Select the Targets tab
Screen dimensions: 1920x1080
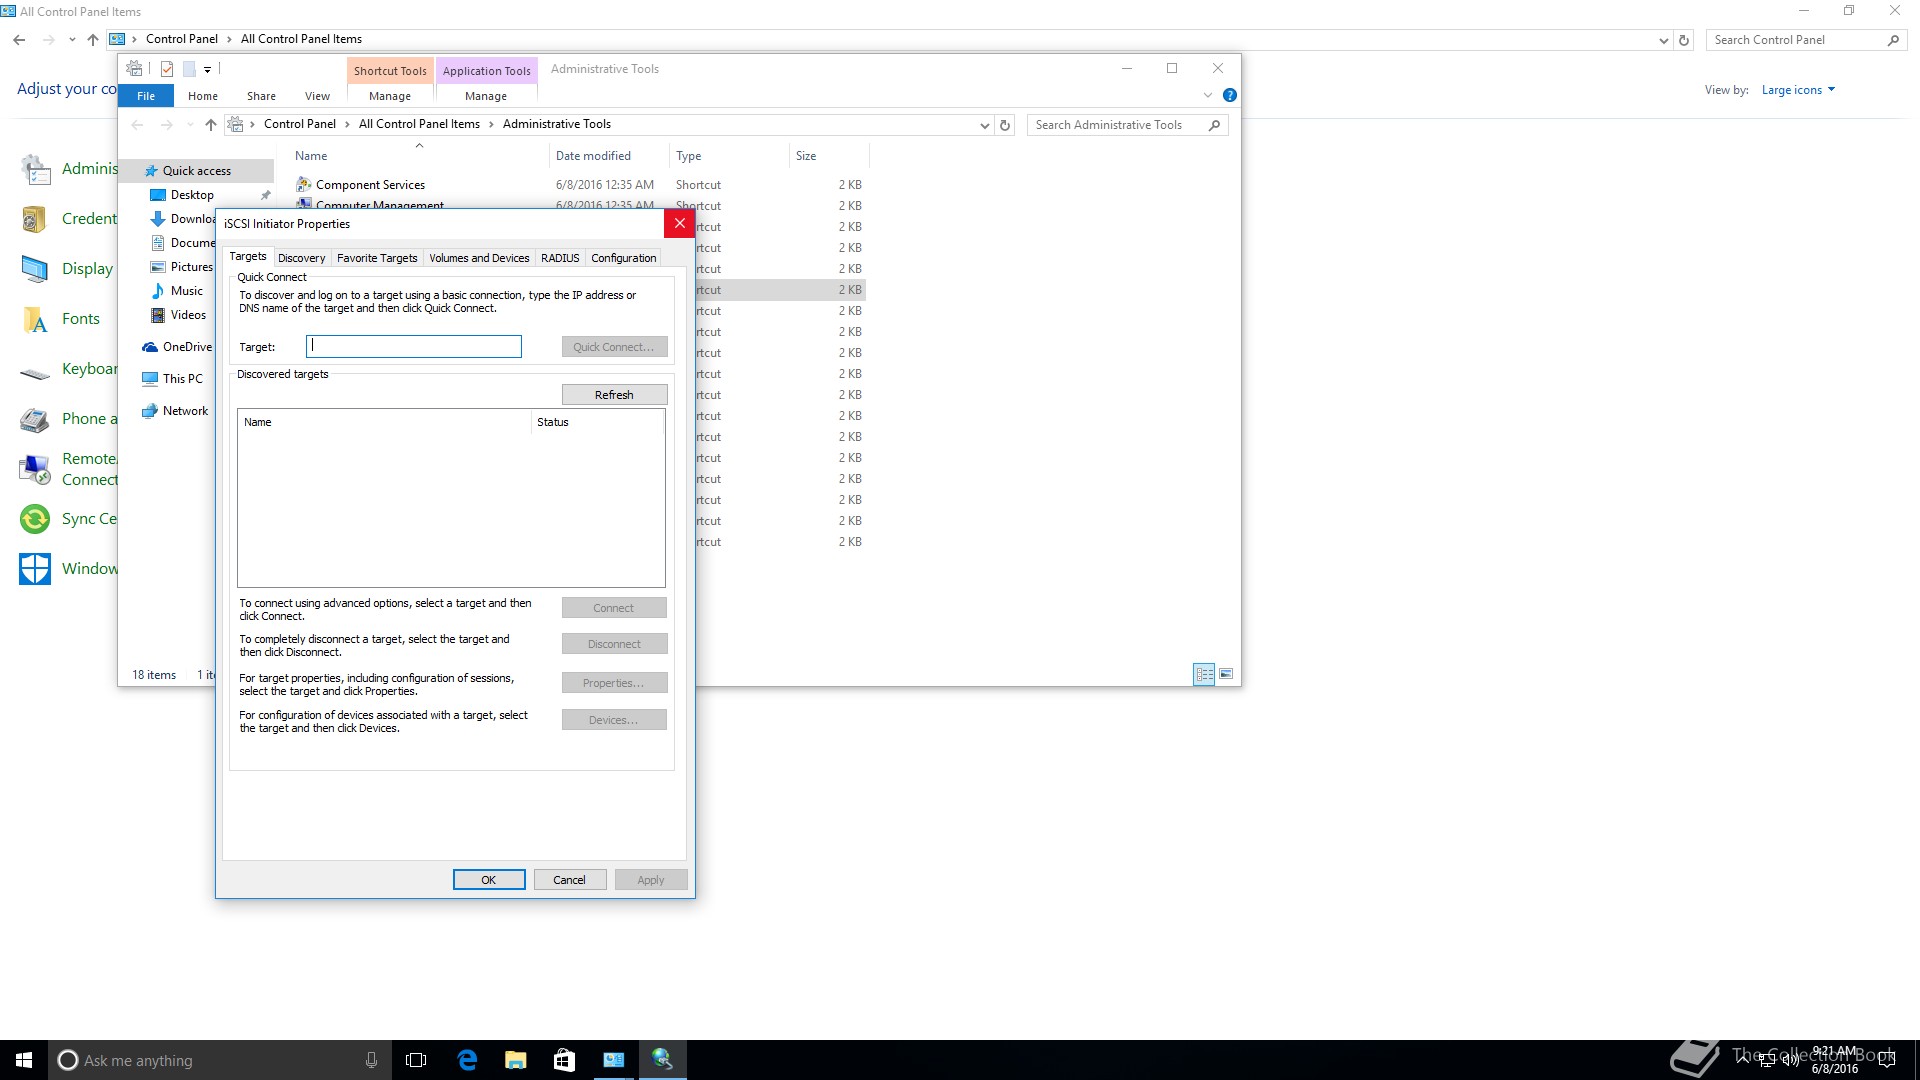tap(248, 256)
